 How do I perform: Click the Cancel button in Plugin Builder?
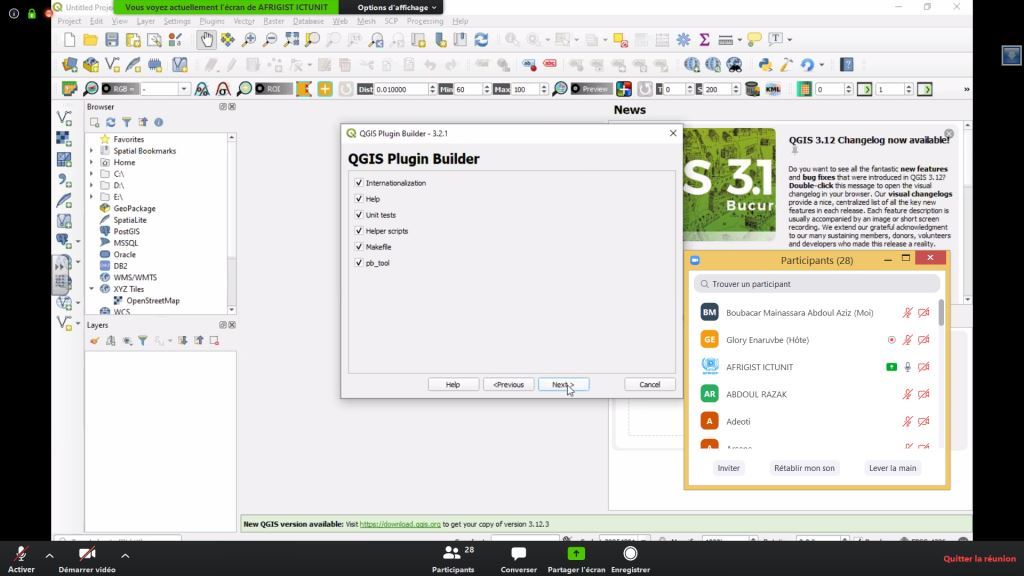coord(650,385)
